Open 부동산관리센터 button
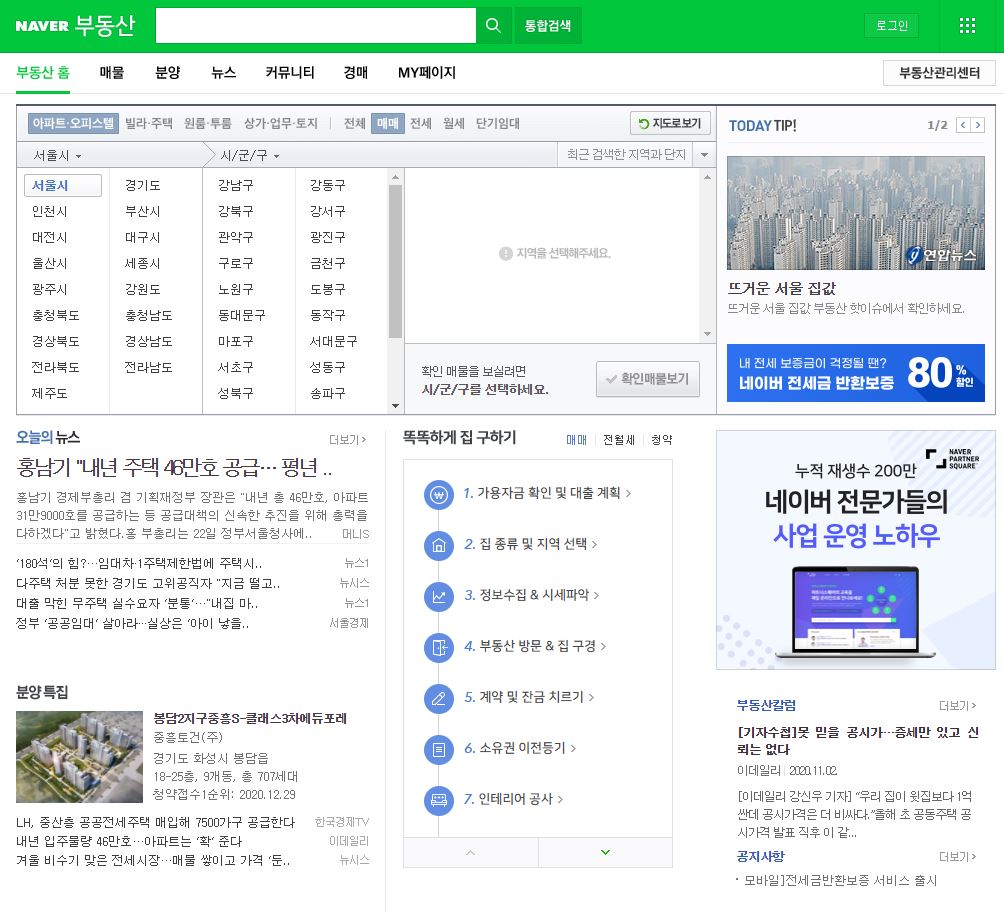1004x912 pixels. (939, 73)
